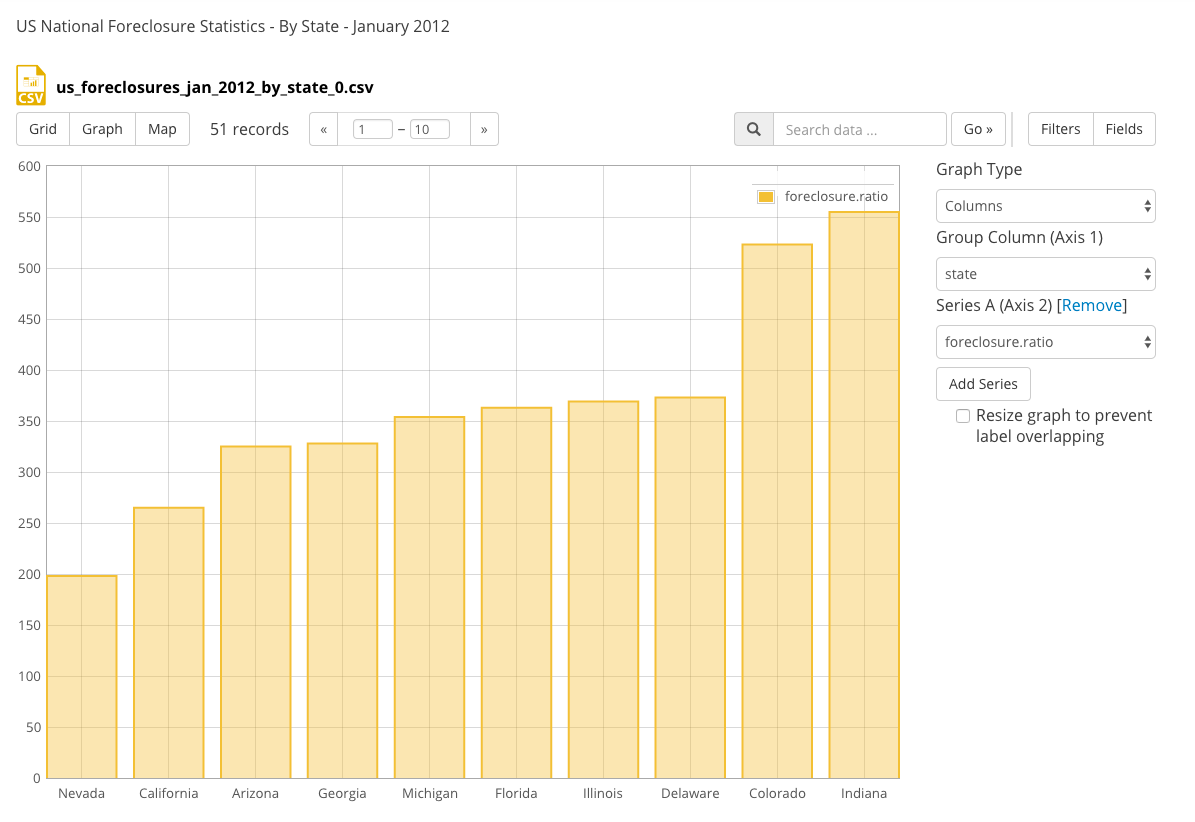This screenshot has width=1195, height=822.
Task: Click the 'Group Column (Axis 1)' label
Action: pyautogui.click(x=1019, y=238)
